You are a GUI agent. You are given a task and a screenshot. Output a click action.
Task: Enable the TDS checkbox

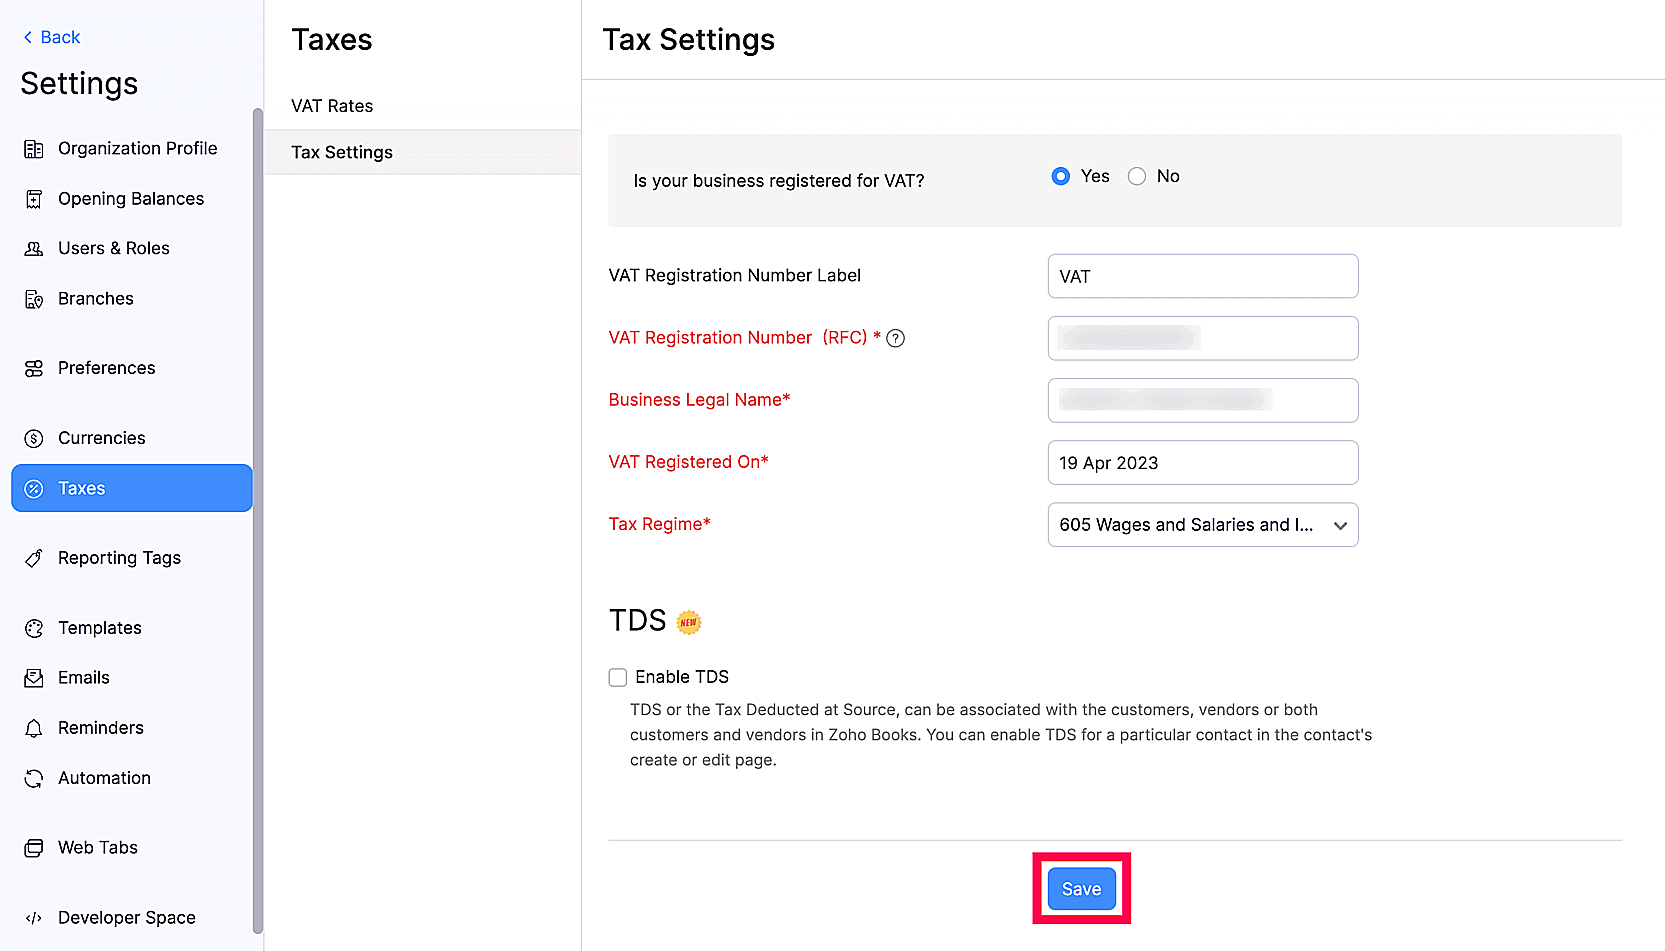[x=617, y=677]
